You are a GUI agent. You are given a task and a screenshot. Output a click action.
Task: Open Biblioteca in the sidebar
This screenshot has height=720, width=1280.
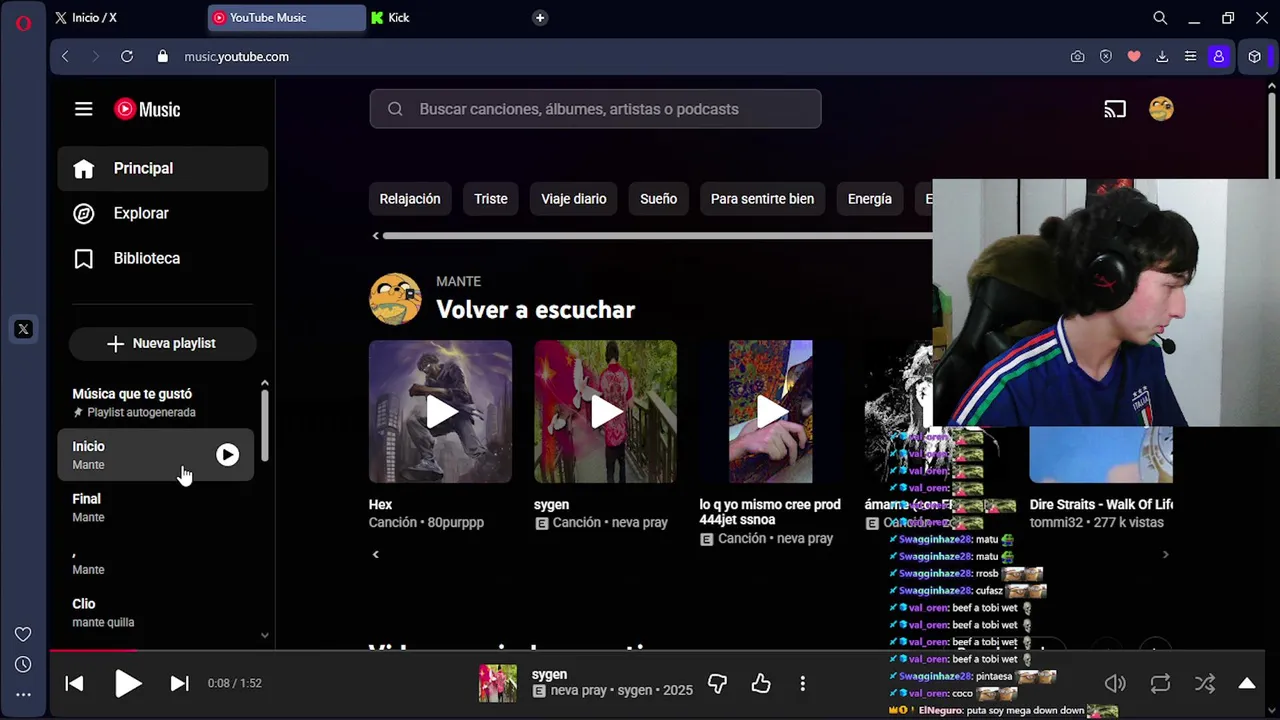[x=163, y=258]
